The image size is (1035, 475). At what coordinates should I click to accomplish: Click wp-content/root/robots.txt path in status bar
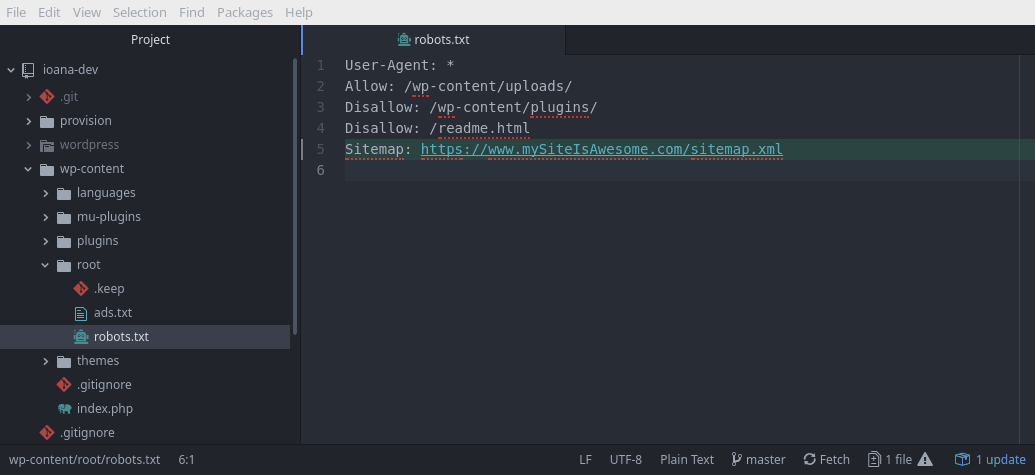click(84, 459)
